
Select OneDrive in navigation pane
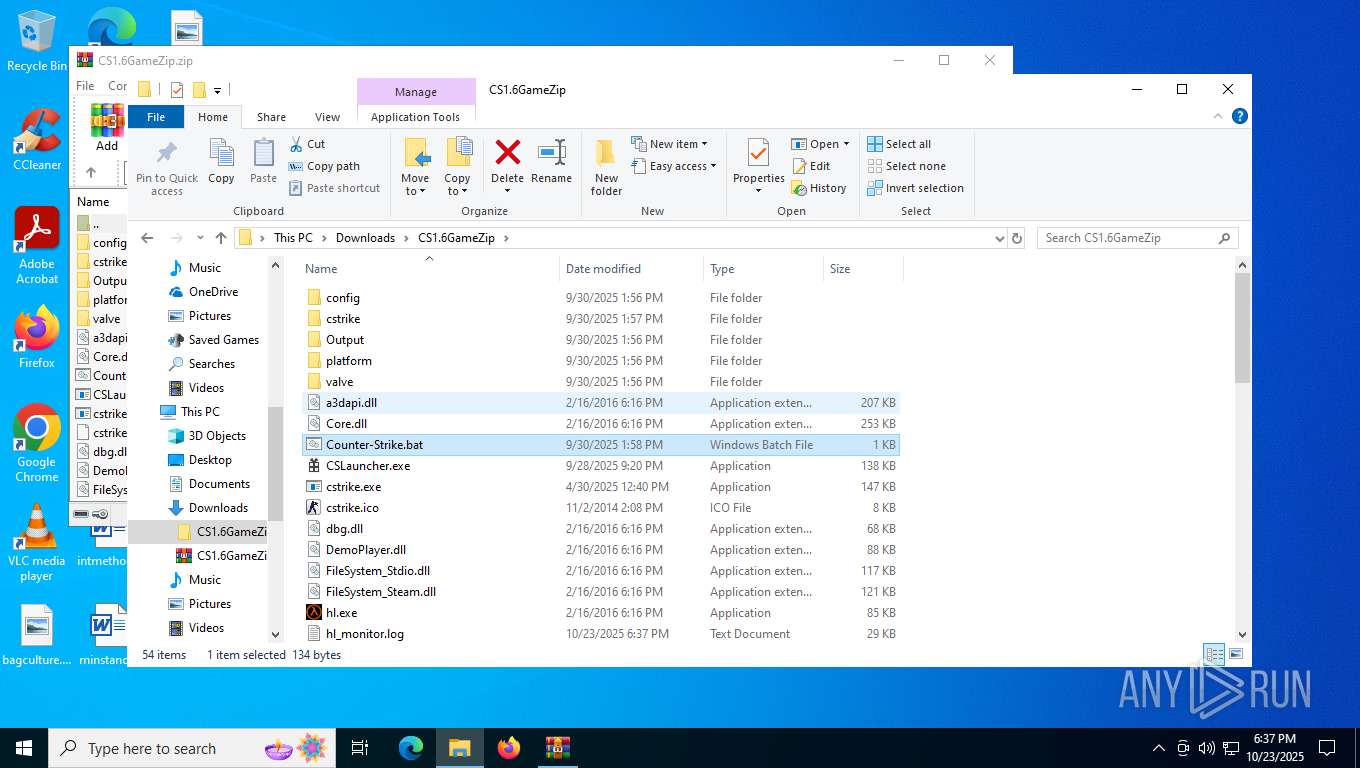[213, 292]
